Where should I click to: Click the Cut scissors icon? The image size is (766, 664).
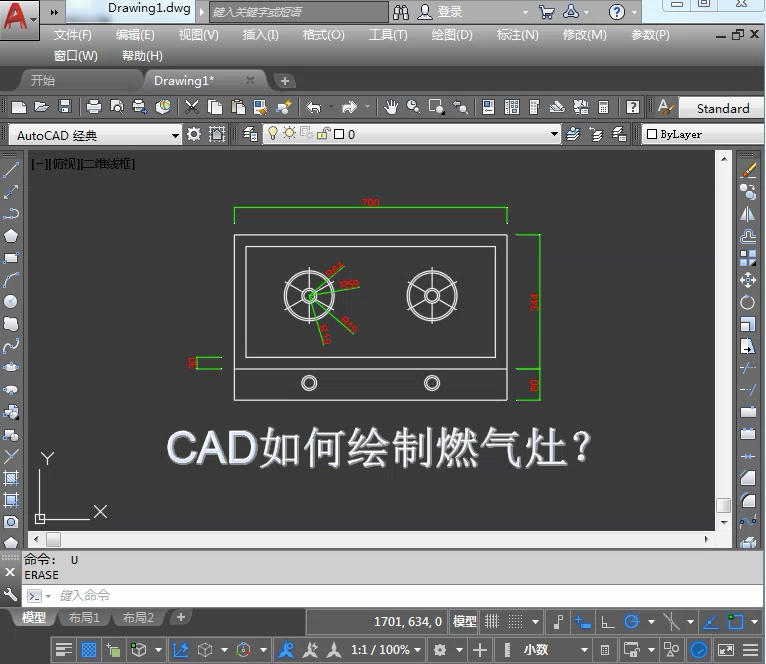pos(190,107)
